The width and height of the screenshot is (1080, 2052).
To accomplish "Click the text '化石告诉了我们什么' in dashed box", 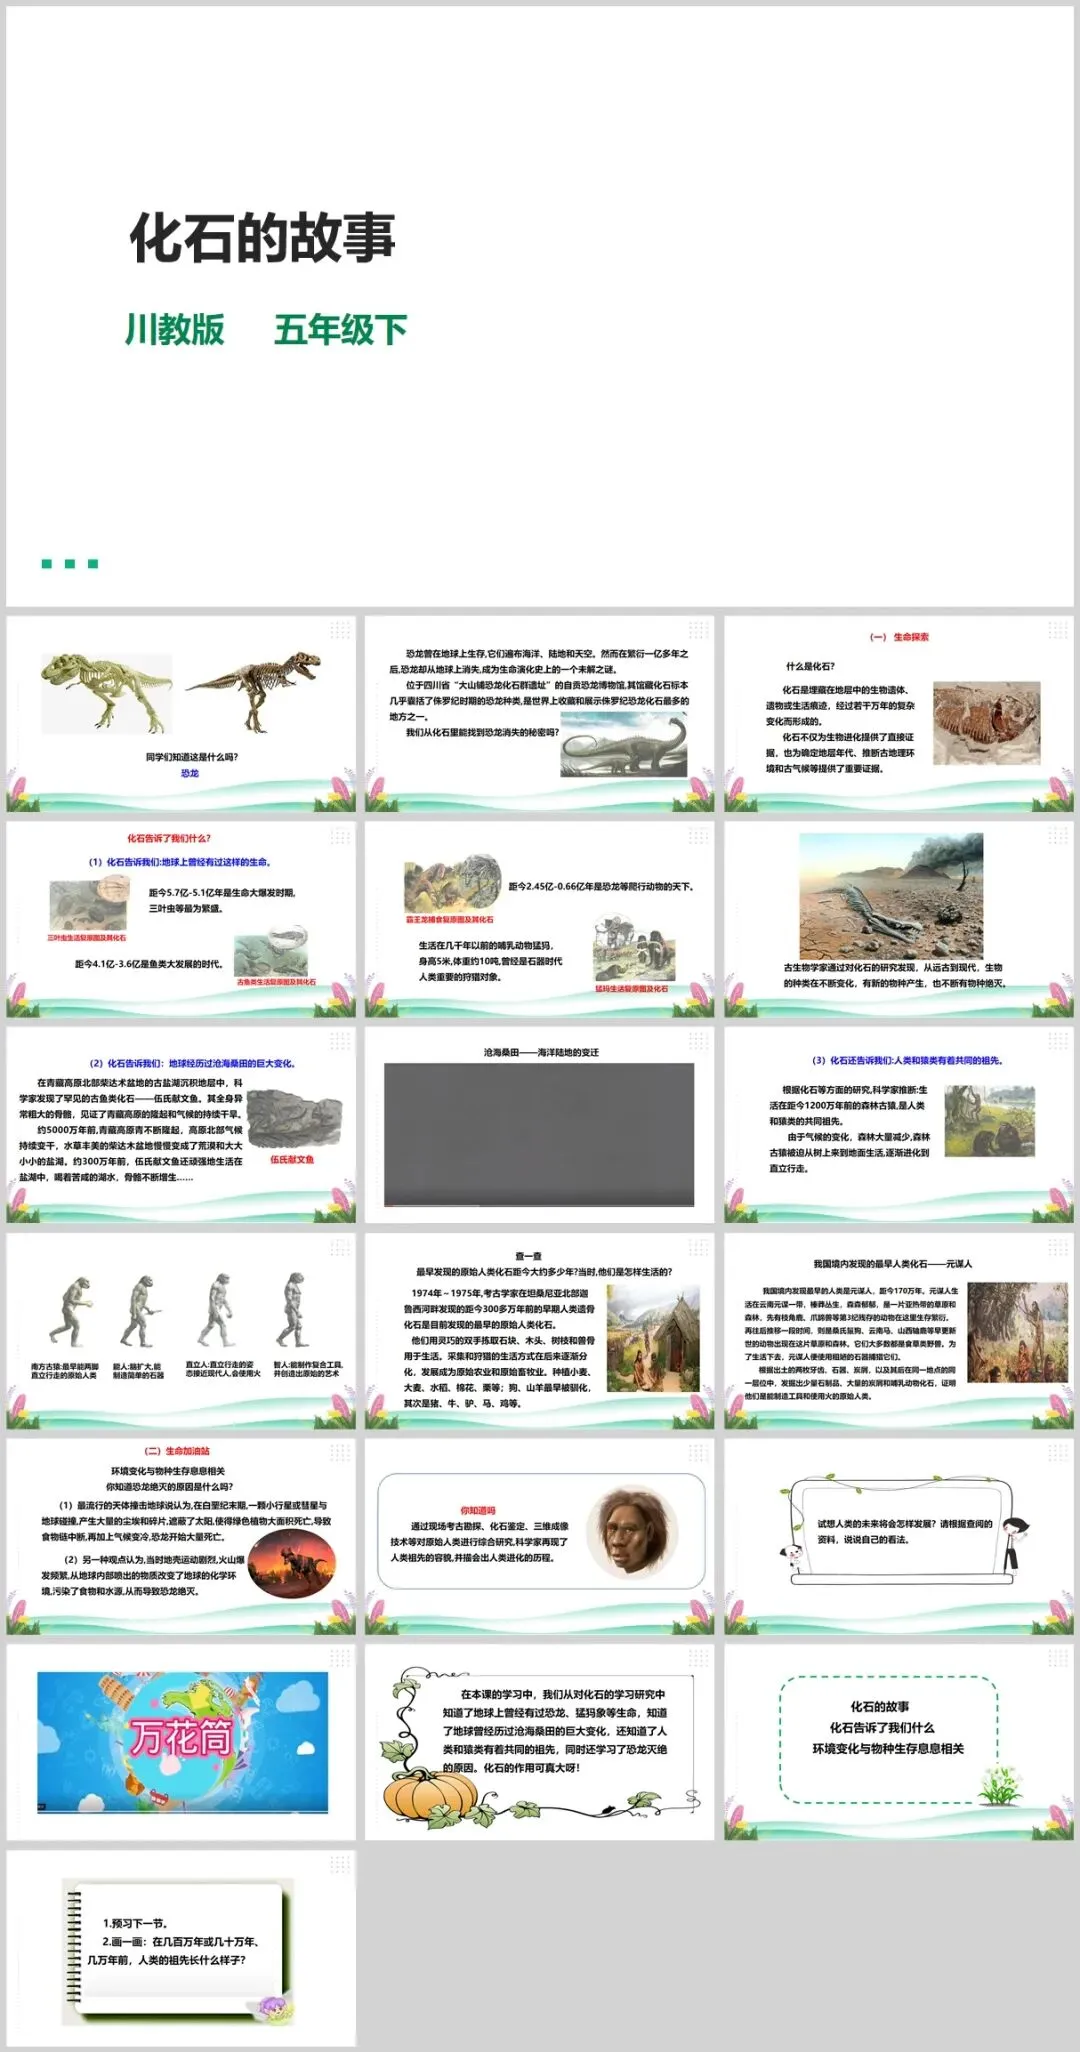I will (x=881, y=1727).
